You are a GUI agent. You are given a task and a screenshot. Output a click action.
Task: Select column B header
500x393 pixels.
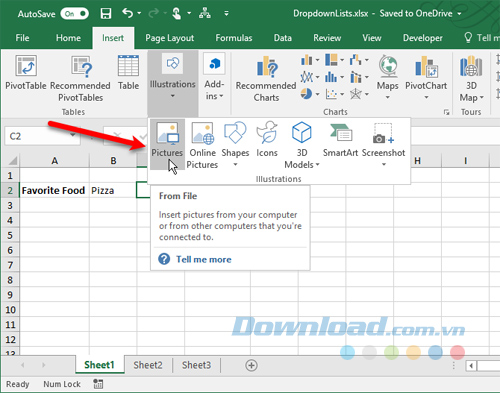(113, 161)
